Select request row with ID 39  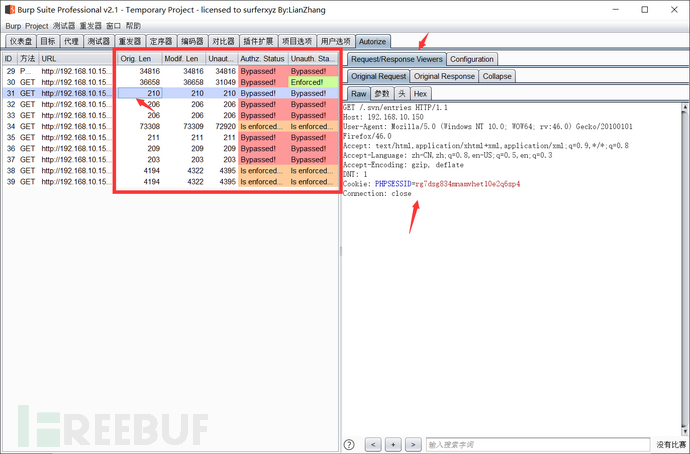tap(170, 182)
